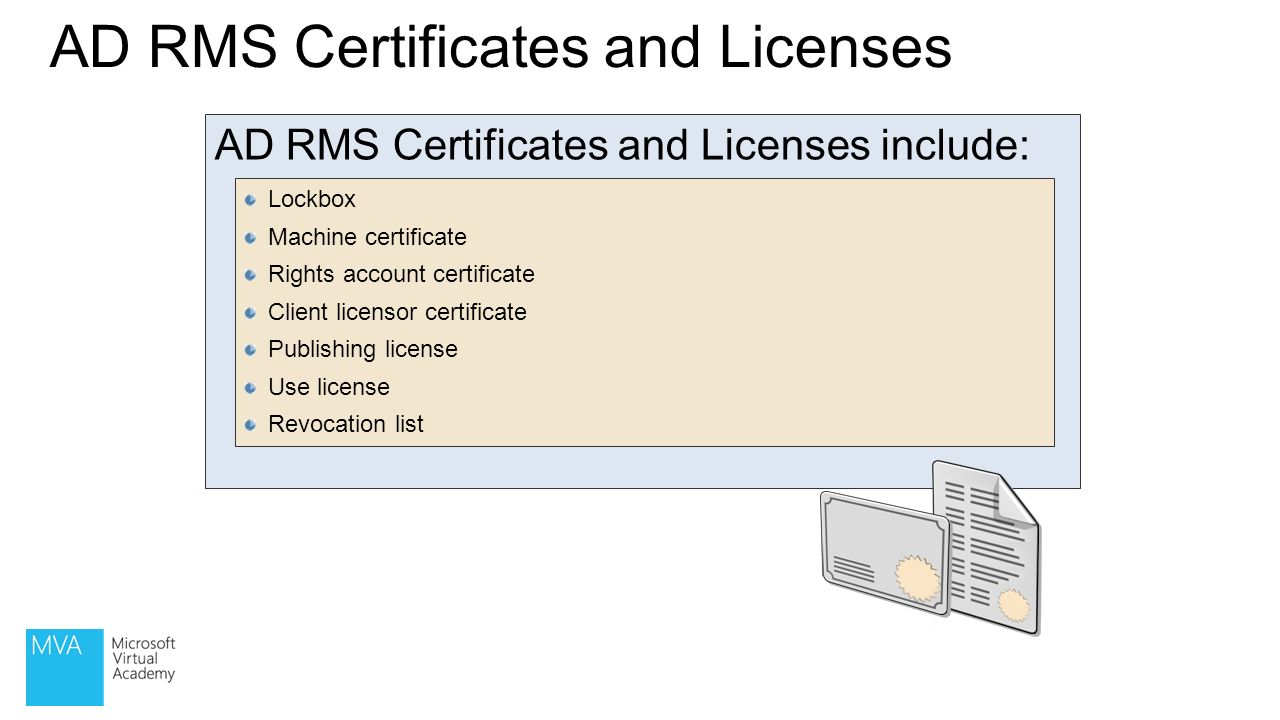Click the bullet beside Lockbox
Viewport: 1280px width, 720px height.
251,199
